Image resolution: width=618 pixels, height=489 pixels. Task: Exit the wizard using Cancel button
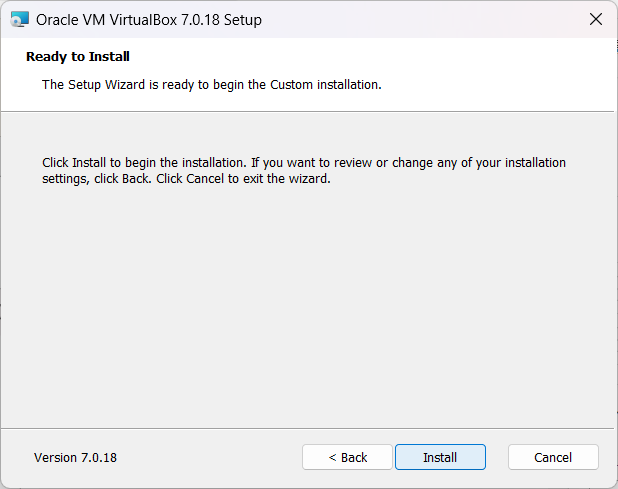tap(553, 457)
